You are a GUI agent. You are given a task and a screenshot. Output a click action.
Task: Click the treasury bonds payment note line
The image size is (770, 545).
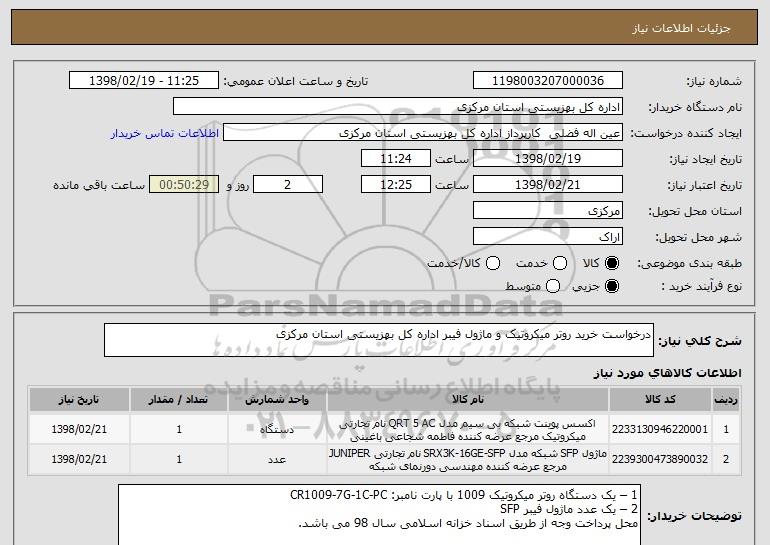(468, 523)
